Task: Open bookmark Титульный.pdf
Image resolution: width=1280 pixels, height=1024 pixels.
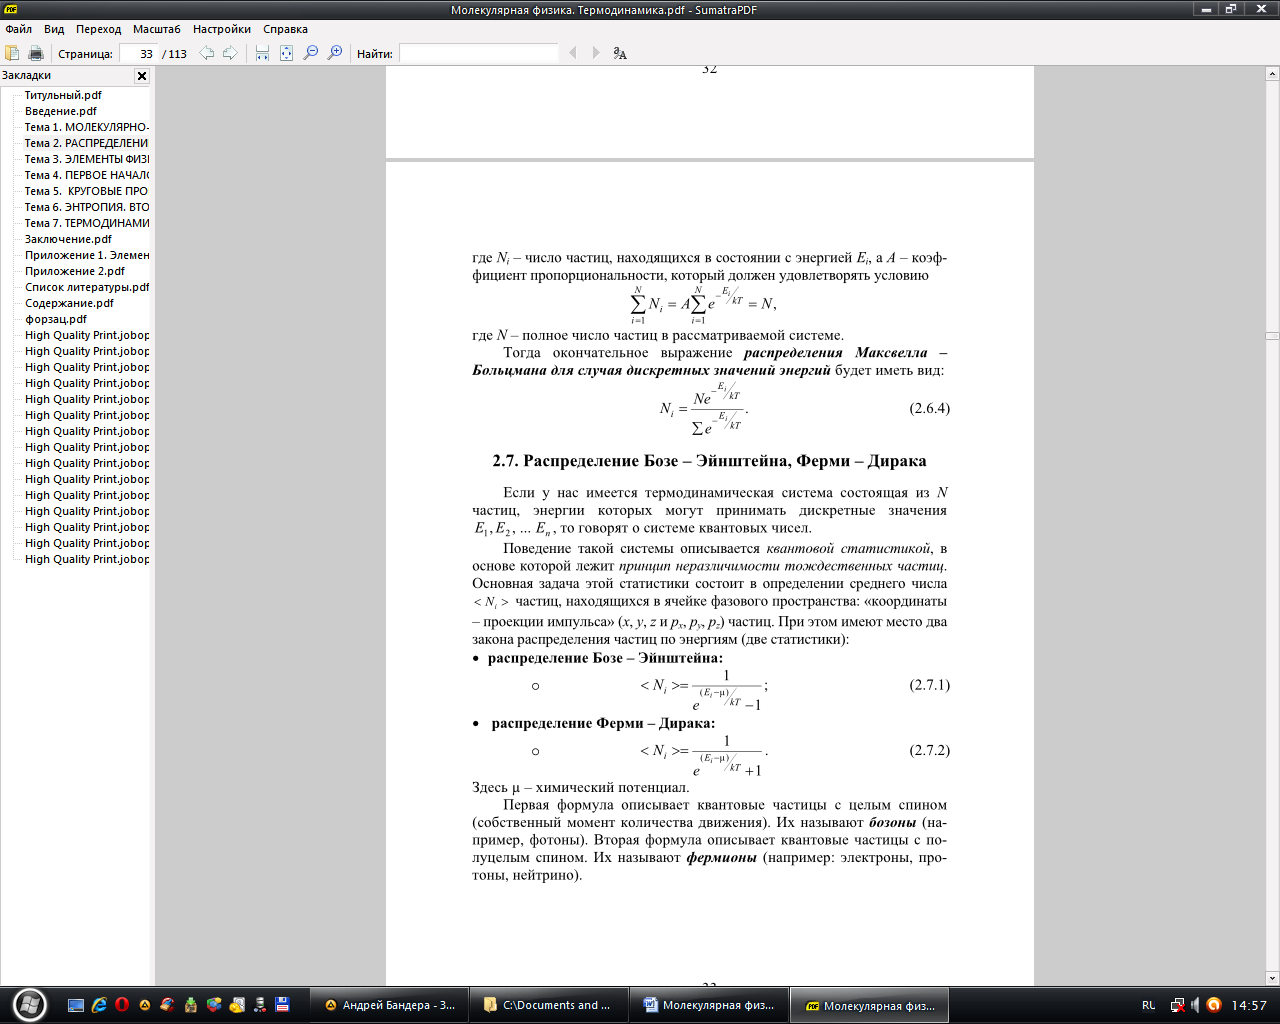Action: point(63,95)
